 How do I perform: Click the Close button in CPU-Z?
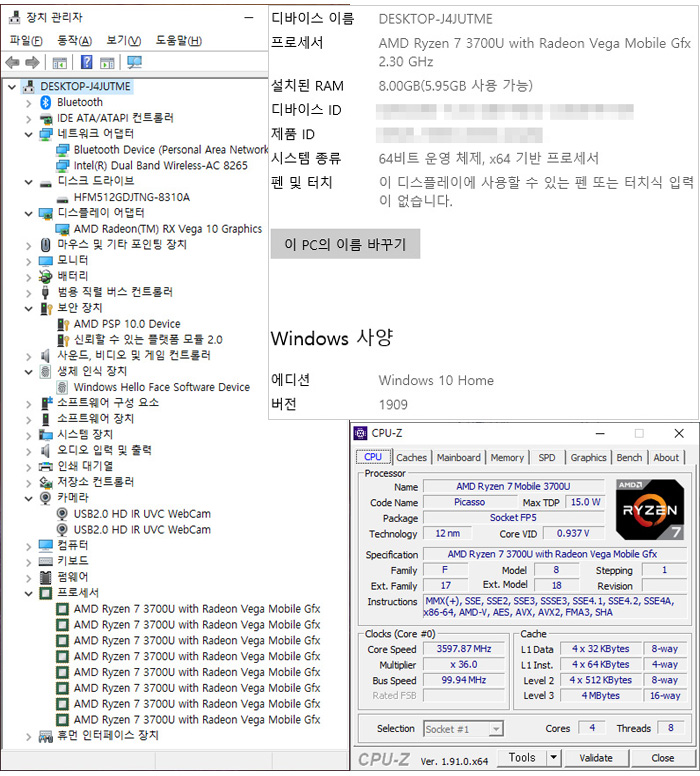coord(662,758)
